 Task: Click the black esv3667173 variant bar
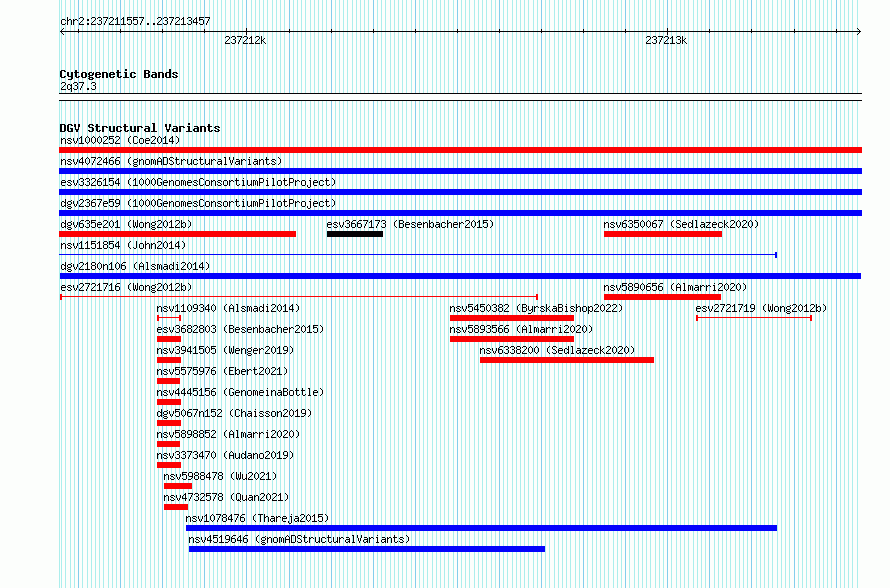355,234
